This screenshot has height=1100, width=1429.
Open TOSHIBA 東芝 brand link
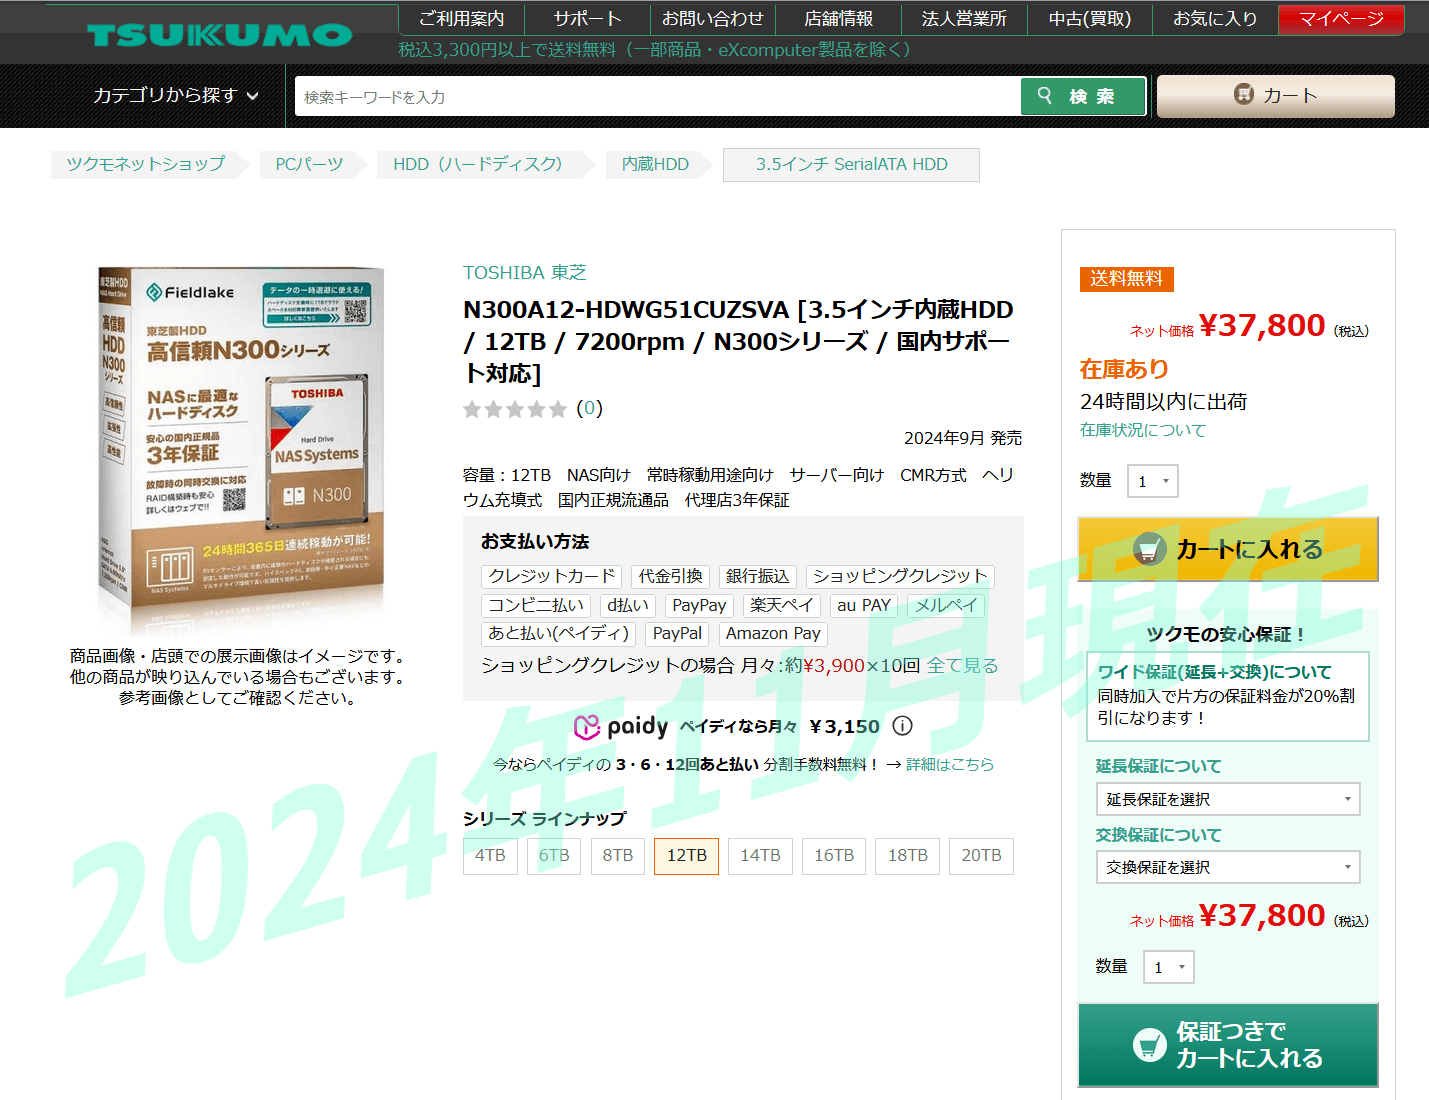coord(524,273)
